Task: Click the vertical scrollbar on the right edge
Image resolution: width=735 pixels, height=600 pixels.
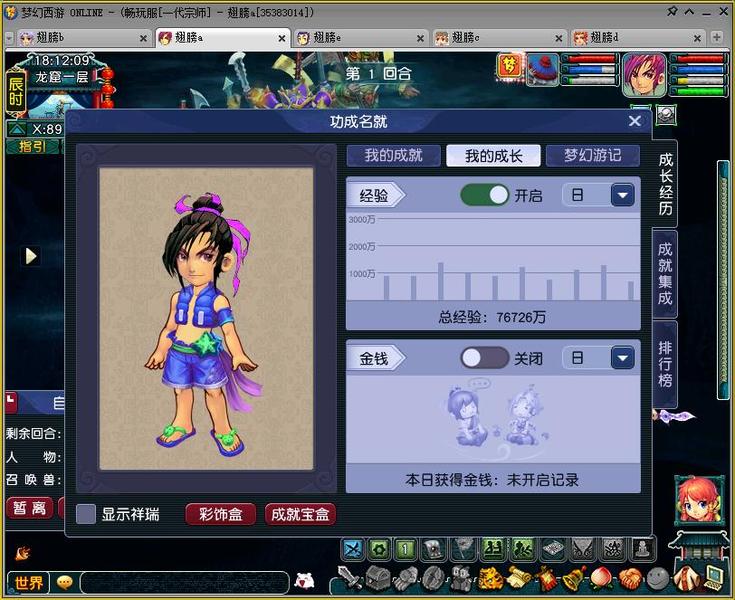Action: click(723, 280)
